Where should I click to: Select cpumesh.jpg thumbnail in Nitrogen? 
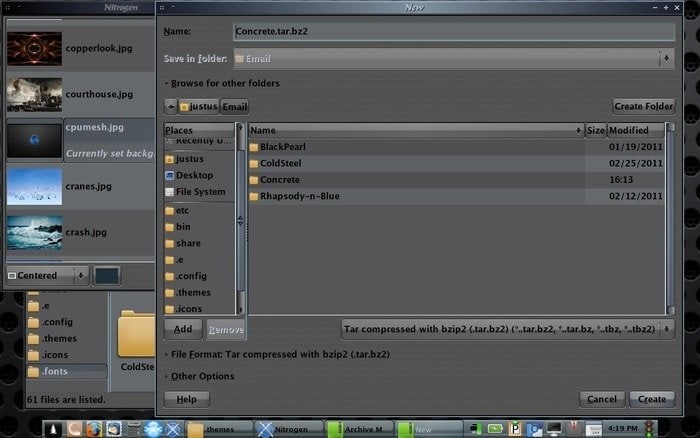click(34, 140)
